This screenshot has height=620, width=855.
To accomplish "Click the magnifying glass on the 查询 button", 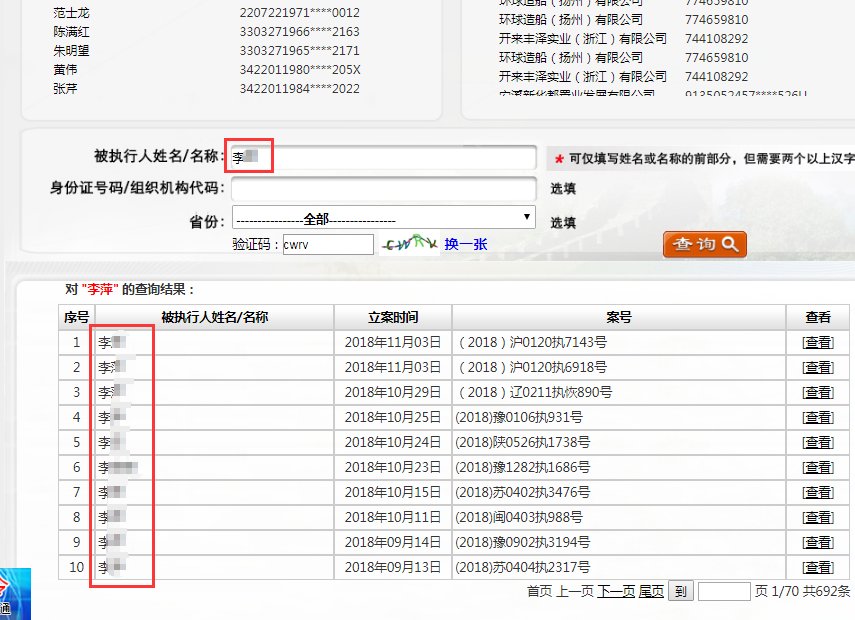I will tap(728, 243).
